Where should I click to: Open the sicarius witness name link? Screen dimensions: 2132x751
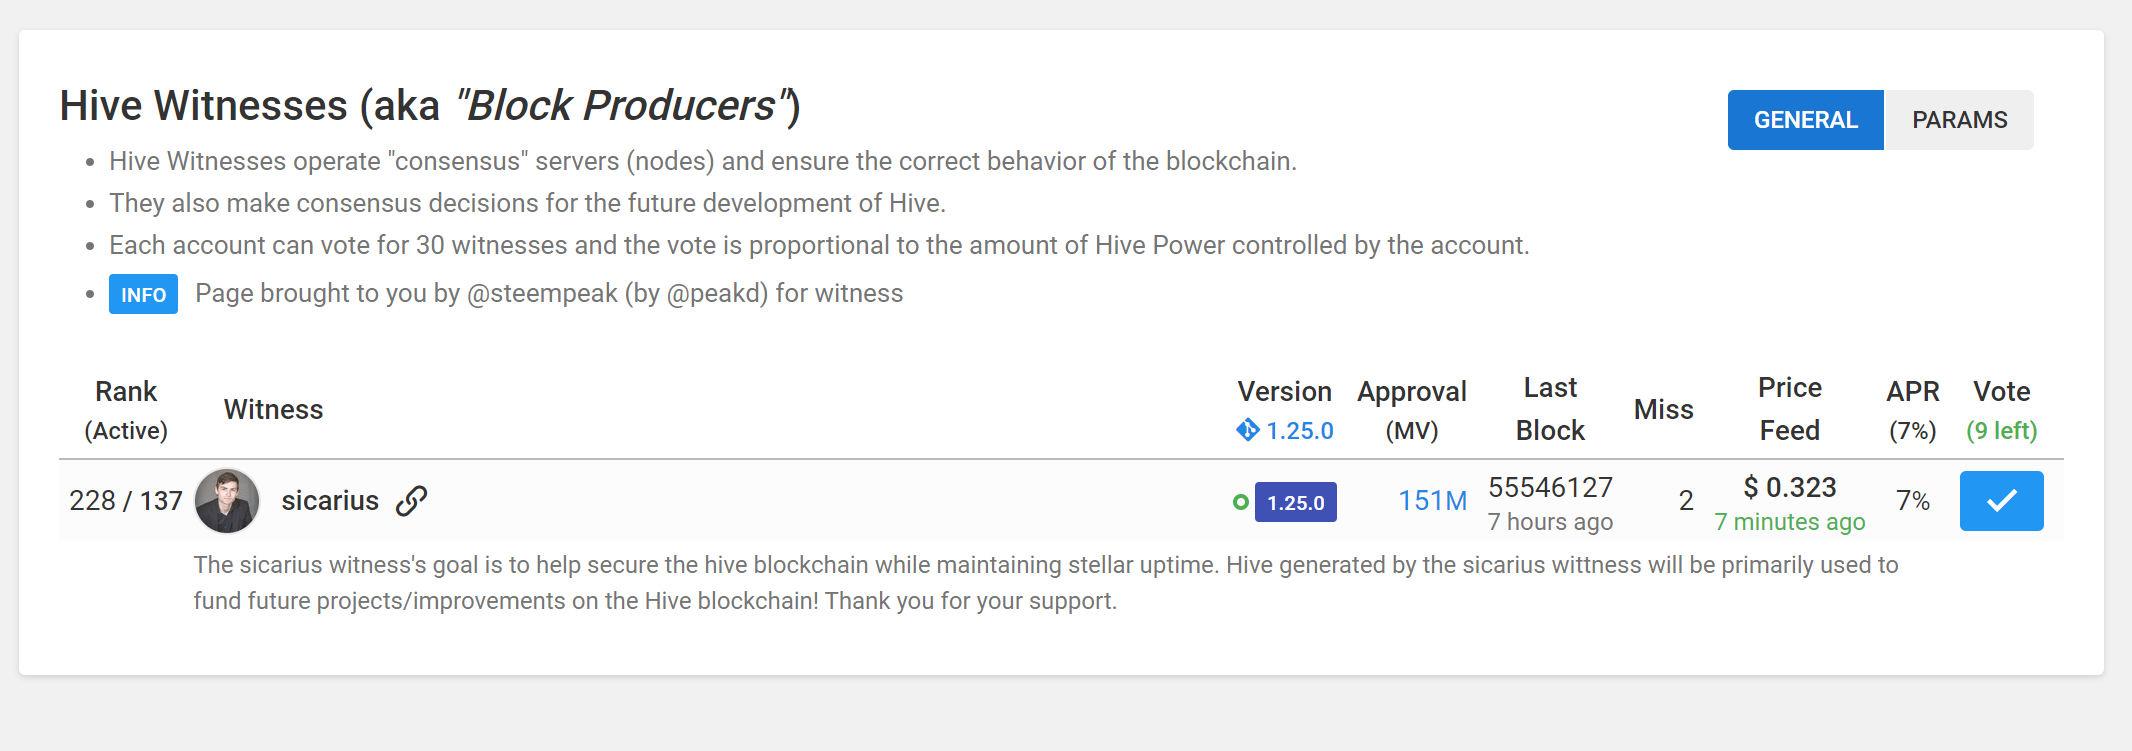pyautogui.click(x=330, y=500)
